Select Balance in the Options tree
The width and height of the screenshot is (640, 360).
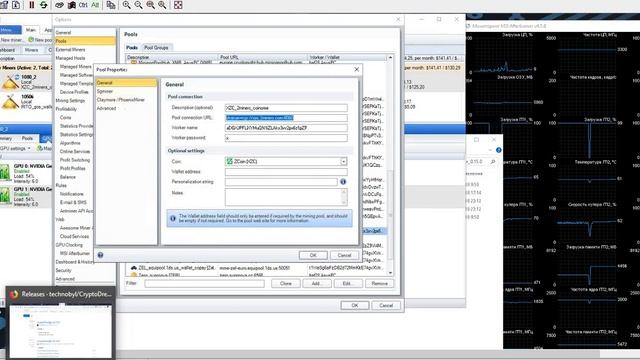pos(68,177)
